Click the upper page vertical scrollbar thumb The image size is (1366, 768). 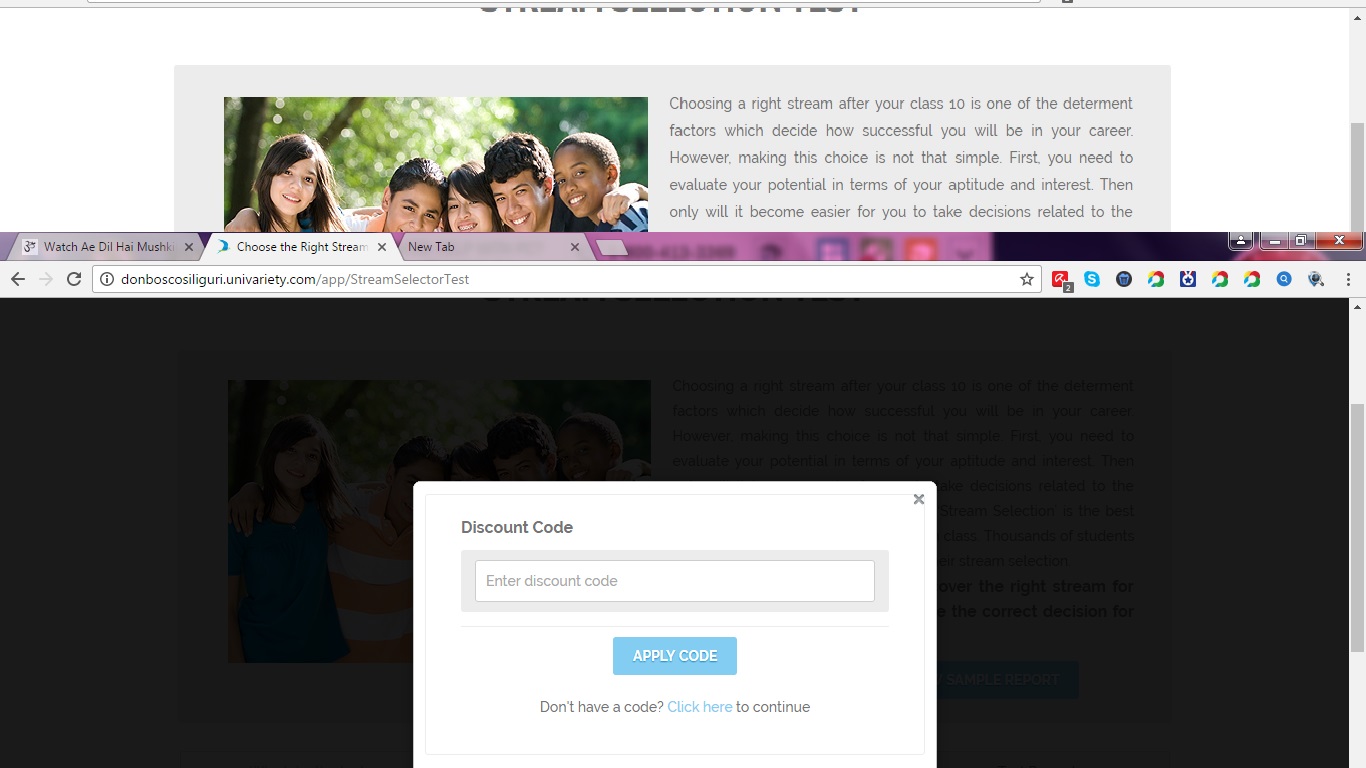[x=1357, y=178]
